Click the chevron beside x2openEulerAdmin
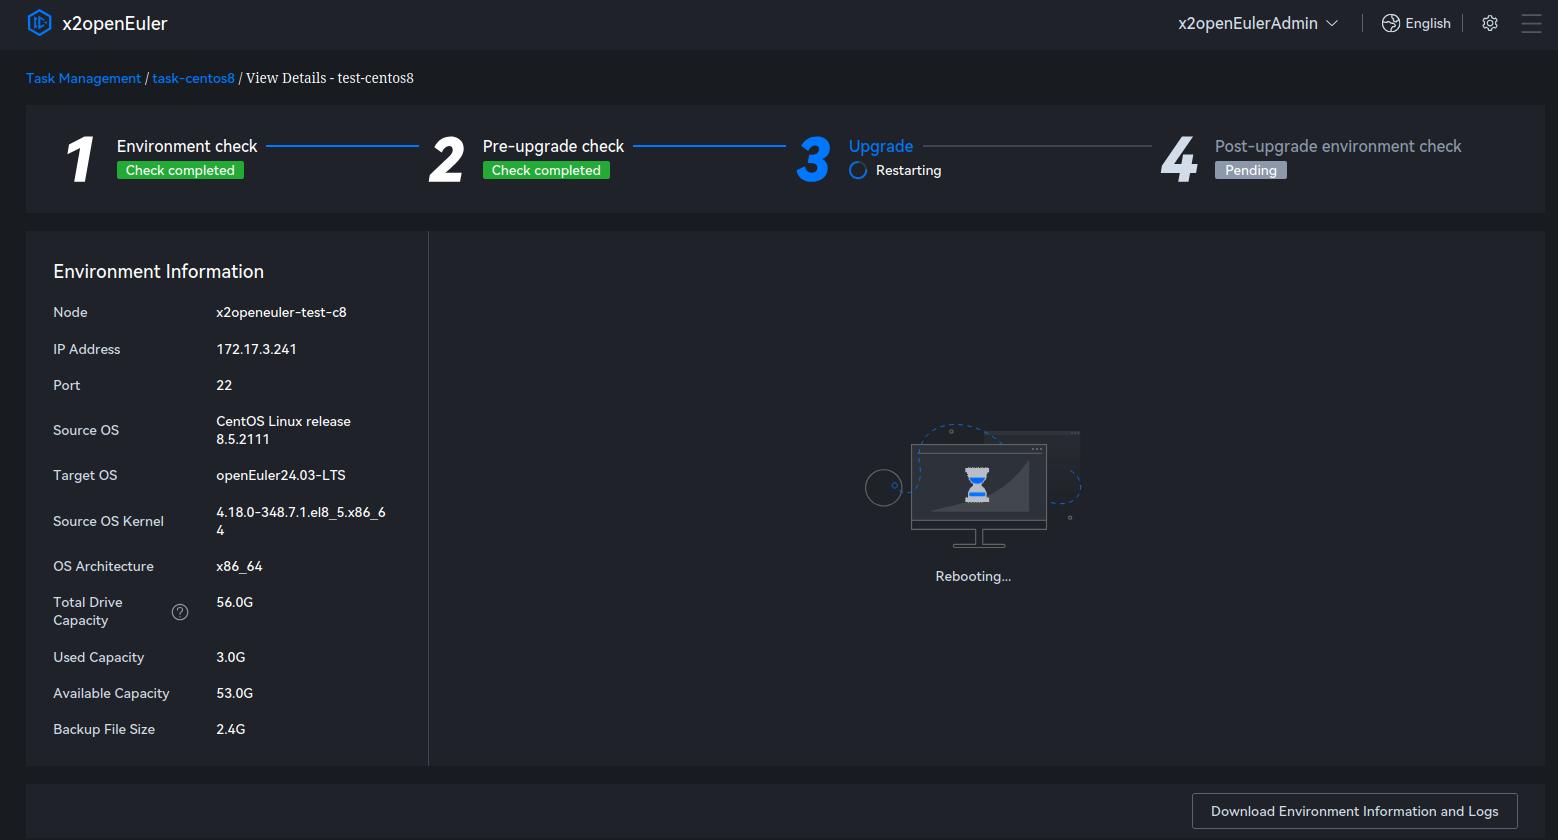This screenshot has height=840, width=1558. coord(1332,23)
